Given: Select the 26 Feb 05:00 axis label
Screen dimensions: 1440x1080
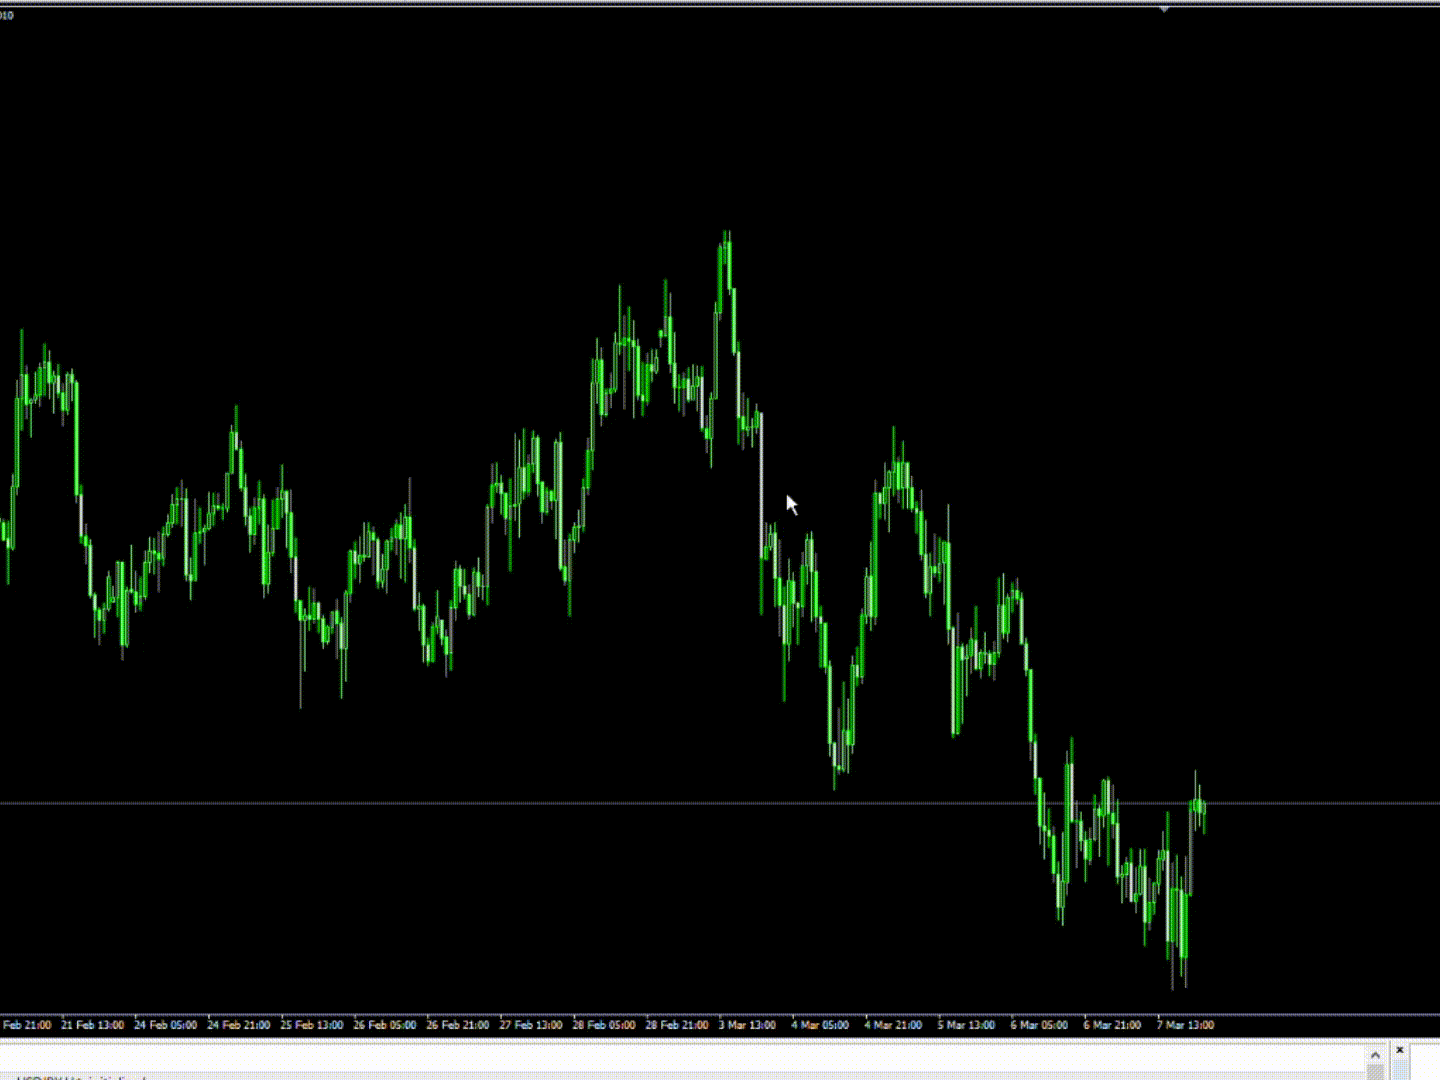Looking at the screenshot, I should point(385,1025).
